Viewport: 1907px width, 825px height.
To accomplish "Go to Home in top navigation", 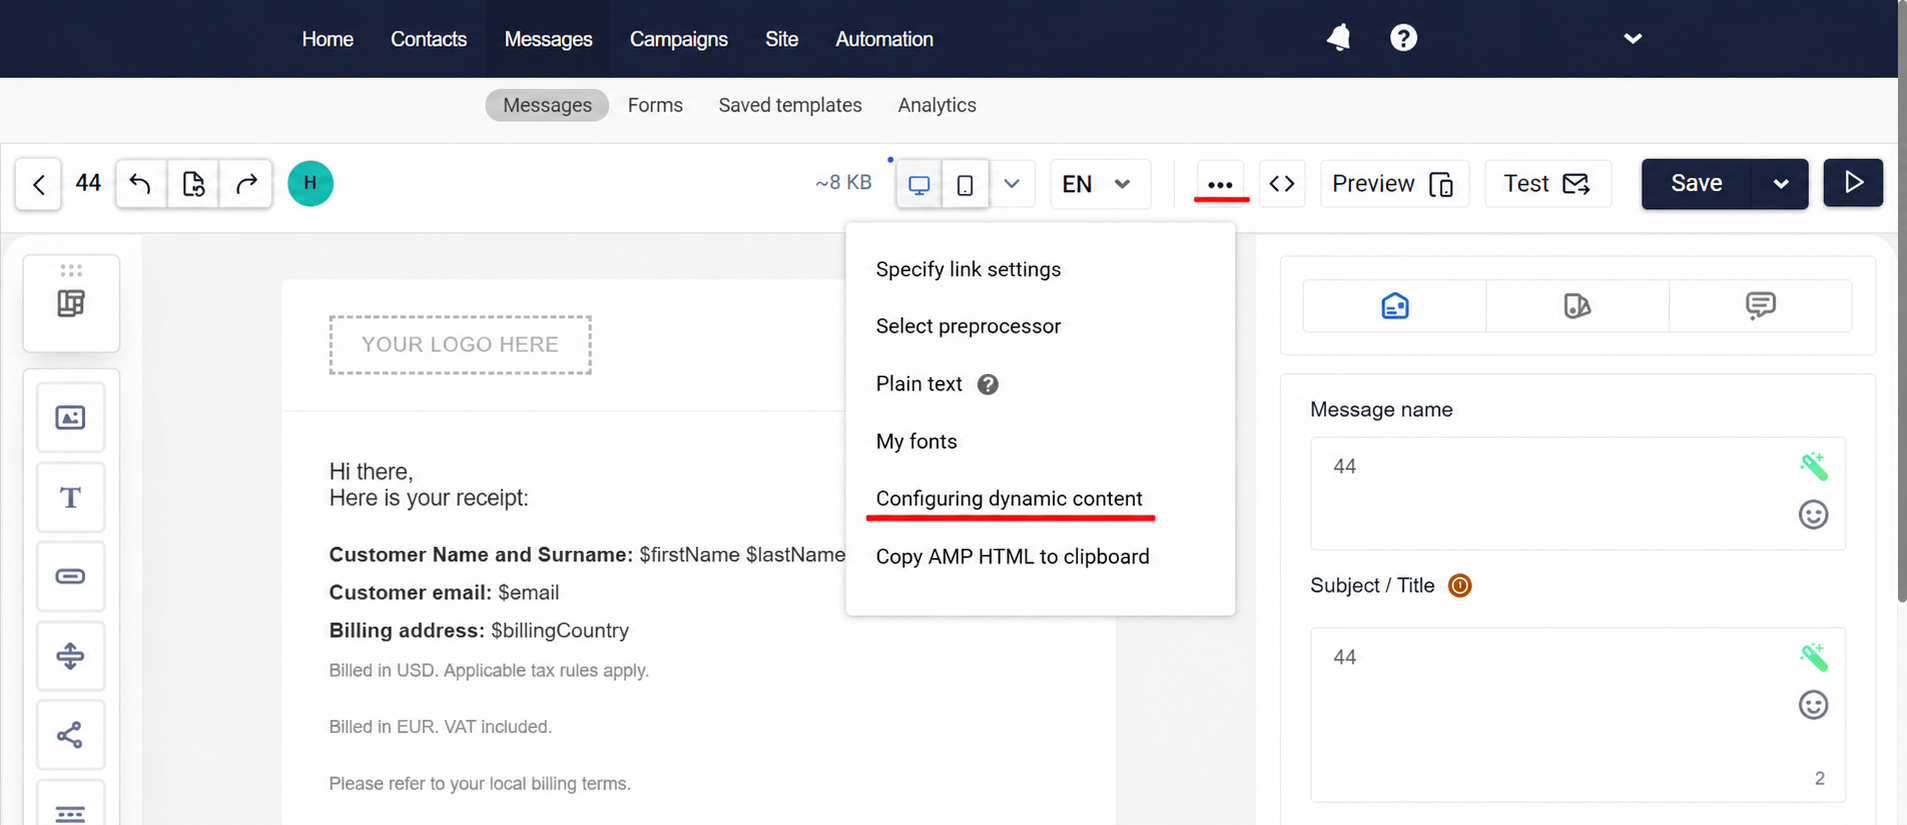I will tap(327, 39).
